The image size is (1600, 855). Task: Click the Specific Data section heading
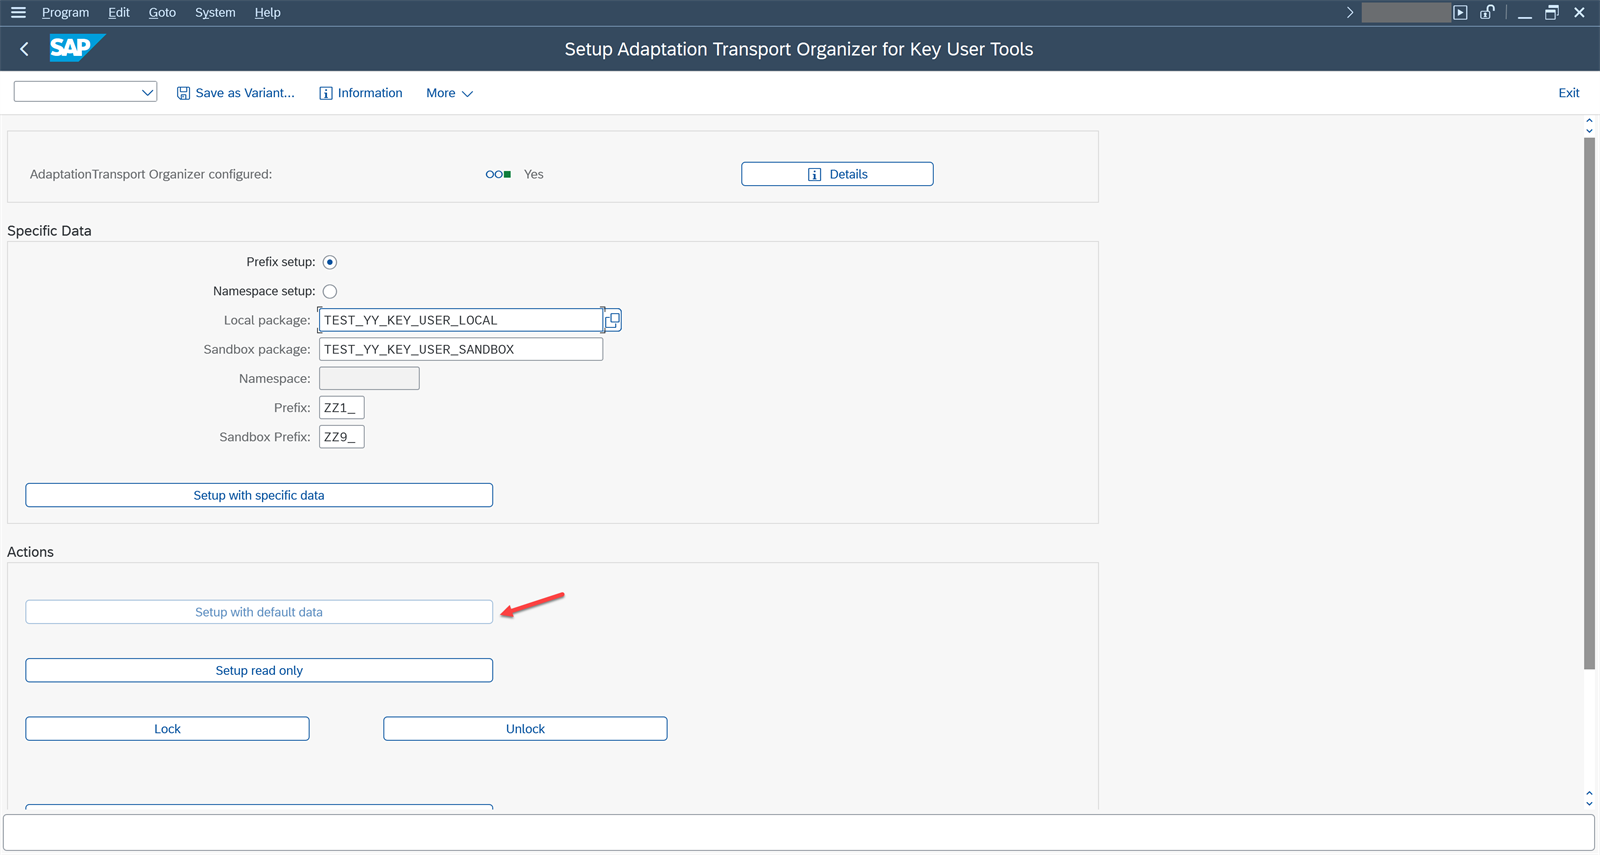click(49, 230)
